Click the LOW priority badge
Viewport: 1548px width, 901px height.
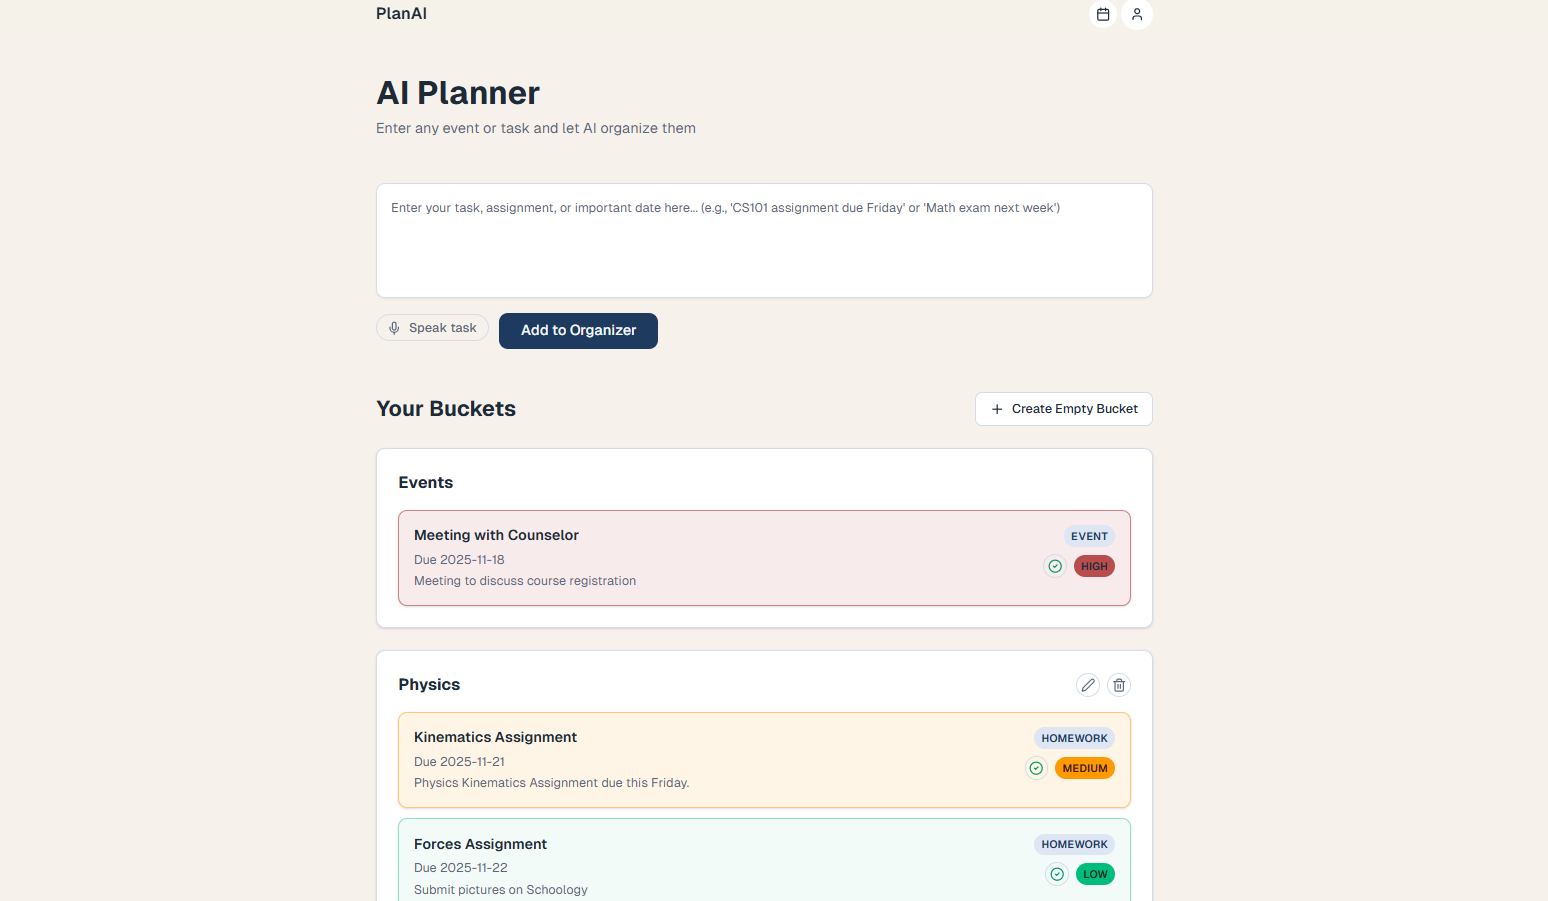(x=1095, y=874)
